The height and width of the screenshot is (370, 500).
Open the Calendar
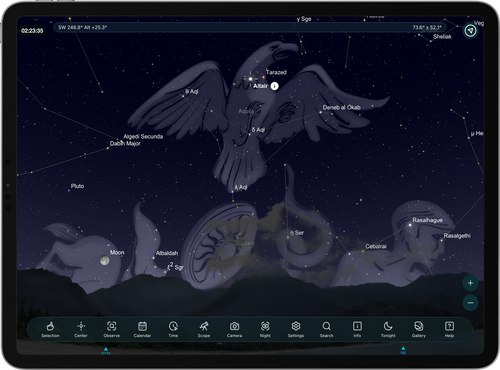tap(142, 329)
